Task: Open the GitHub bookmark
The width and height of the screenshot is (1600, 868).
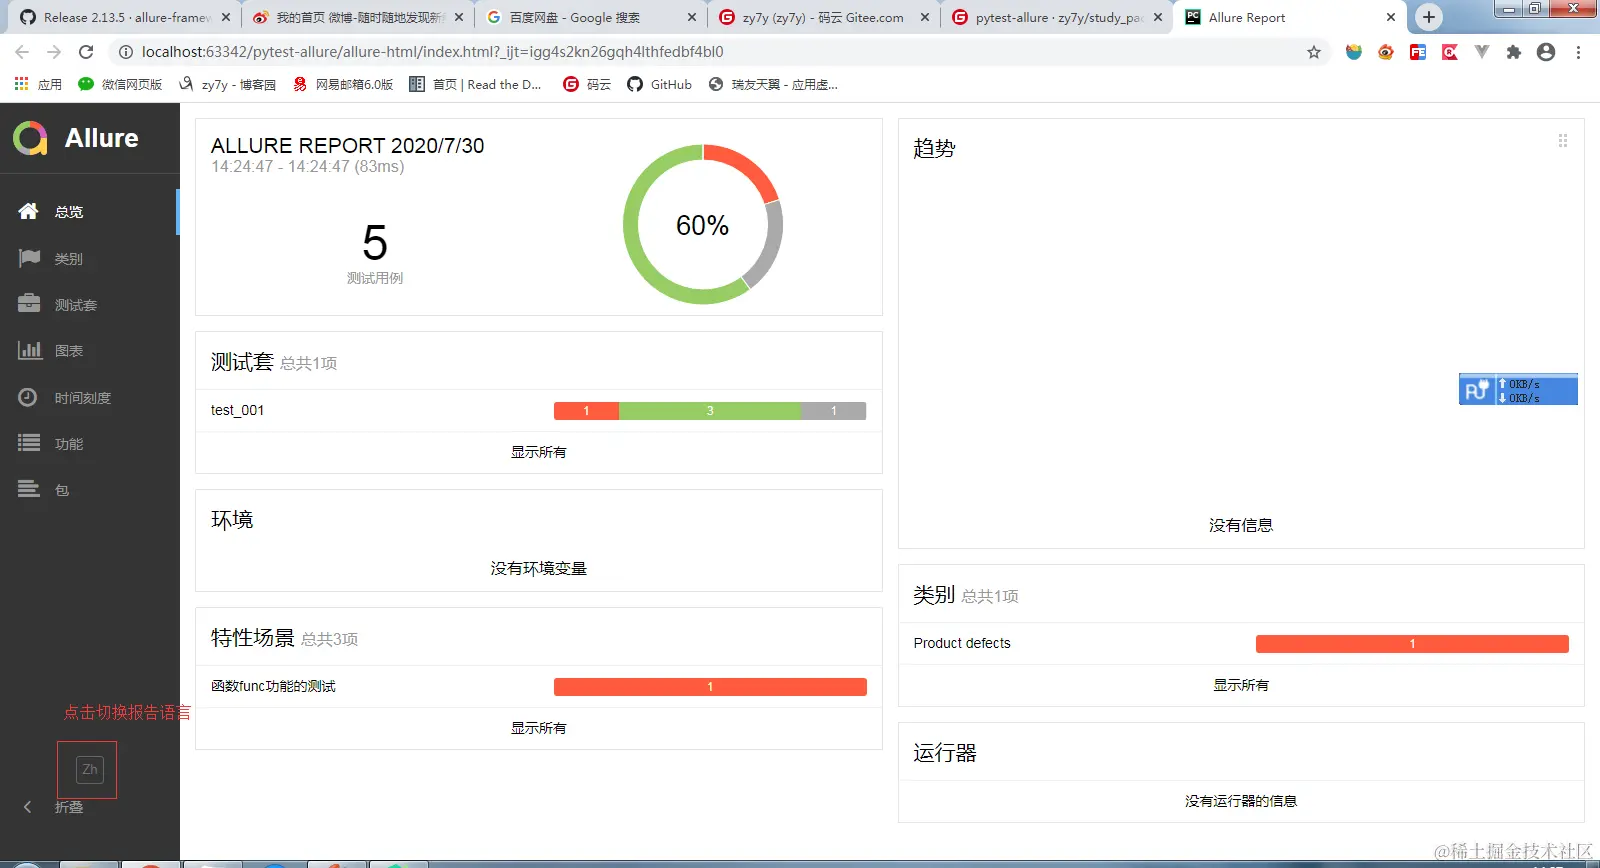Action: pyautogui.click(x=659, y=84)
